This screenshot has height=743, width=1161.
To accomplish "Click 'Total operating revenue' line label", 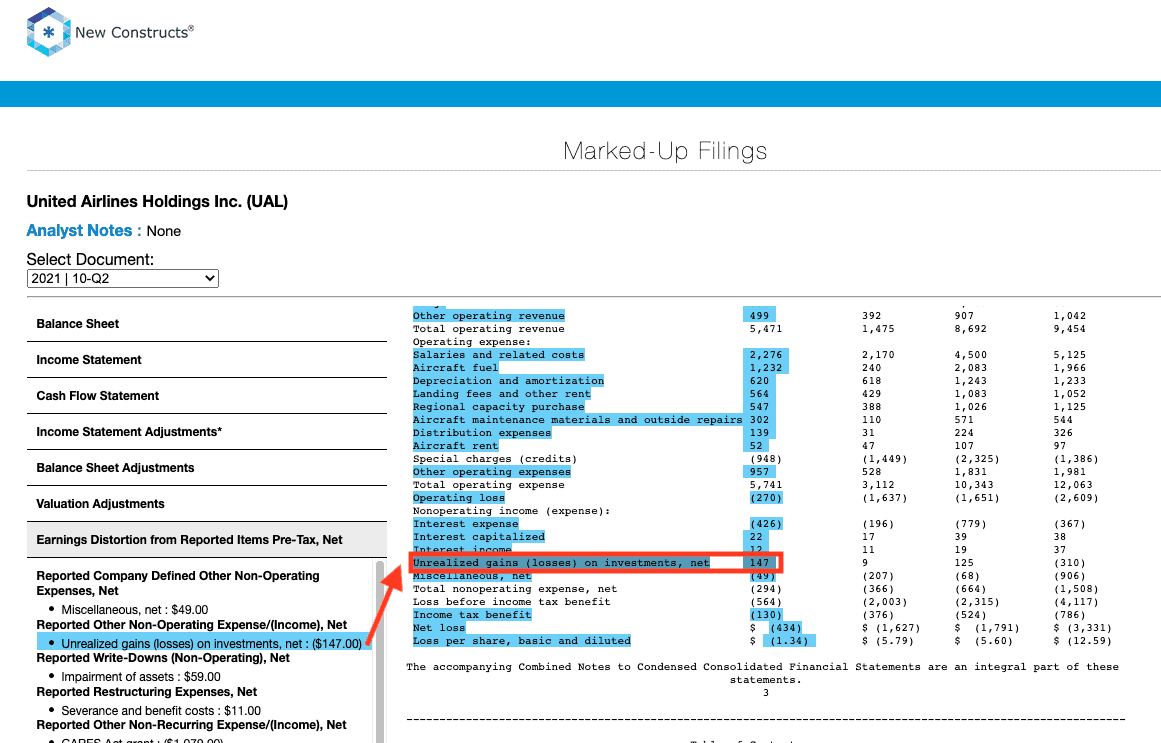I will [x=489, y=329].
